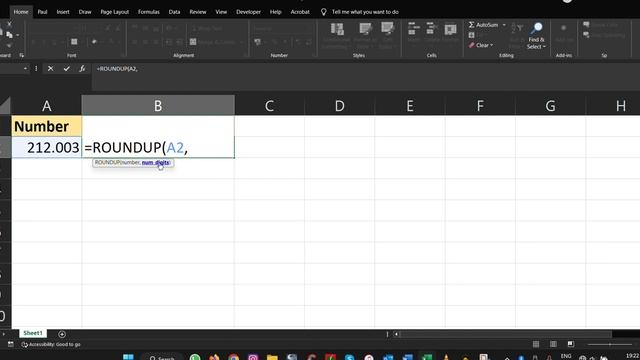This screenshot has height=360, width=640.
Task: Select column header D
Action: [x=339, y=106]
